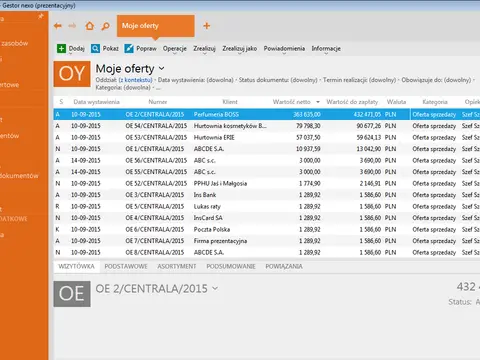The width and height of the screenshot is (480, 360).
Task: Expand the Moje oferty view dropdown
Action: click(162, 68)
